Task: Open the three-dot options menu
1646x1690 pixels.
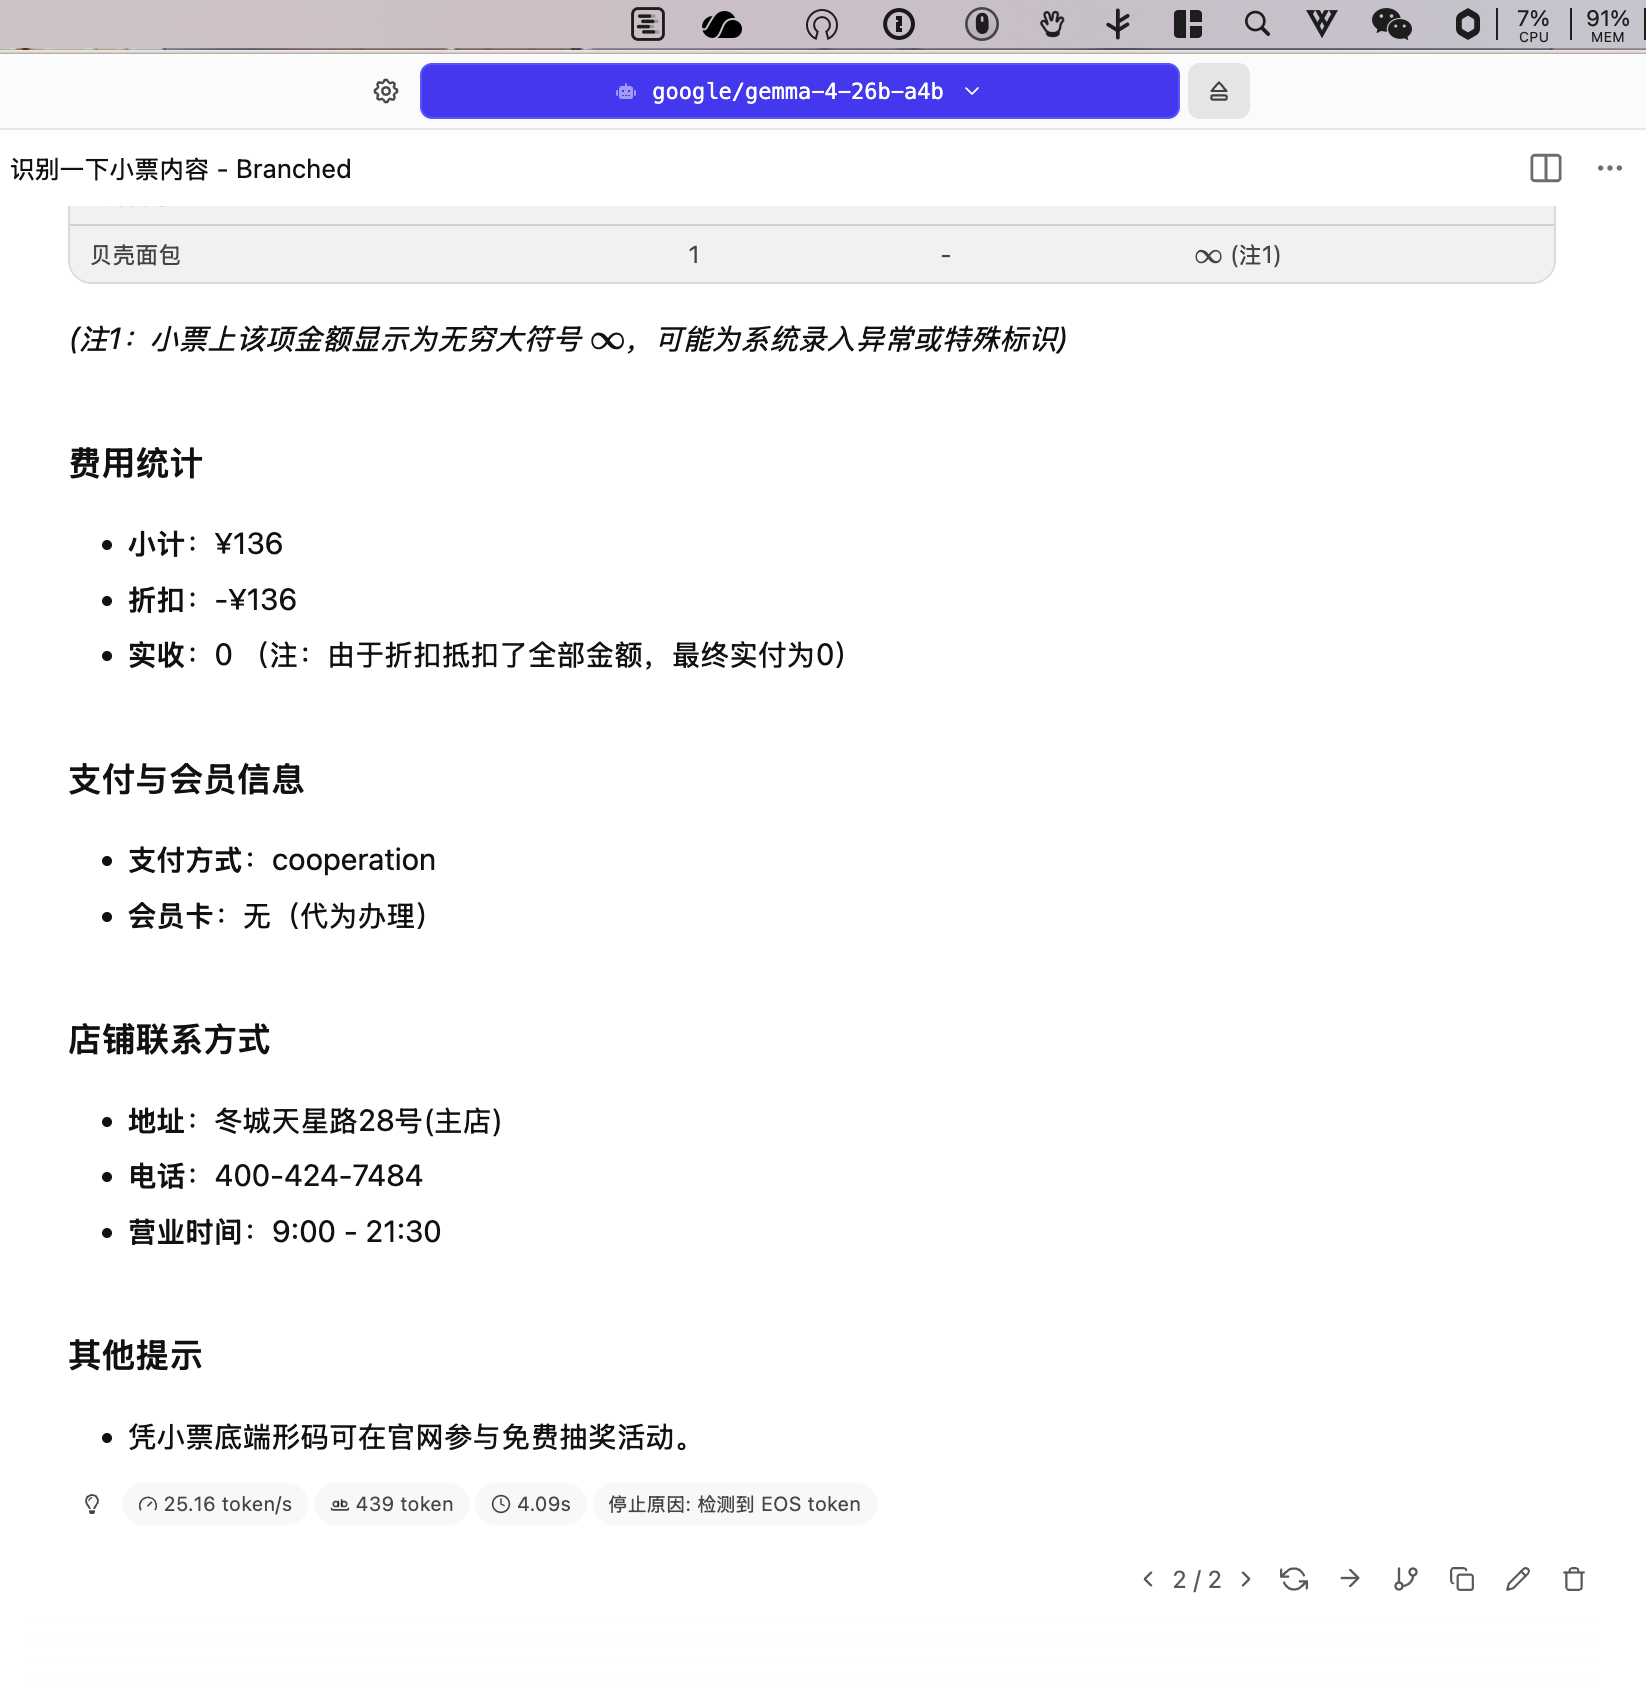Action: [1608, 168]
